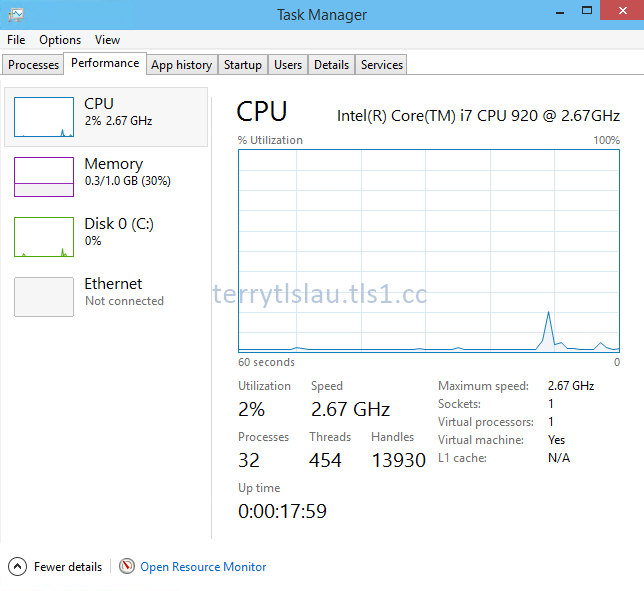This screenshot has height=591, width=644.
Task: Open the View menu
Action: pos(107,40)
